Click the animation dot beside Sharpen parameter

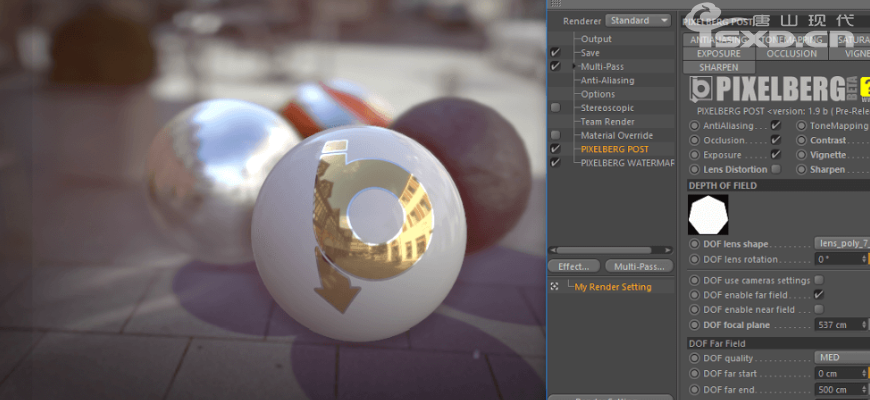(x=801, y=169)
